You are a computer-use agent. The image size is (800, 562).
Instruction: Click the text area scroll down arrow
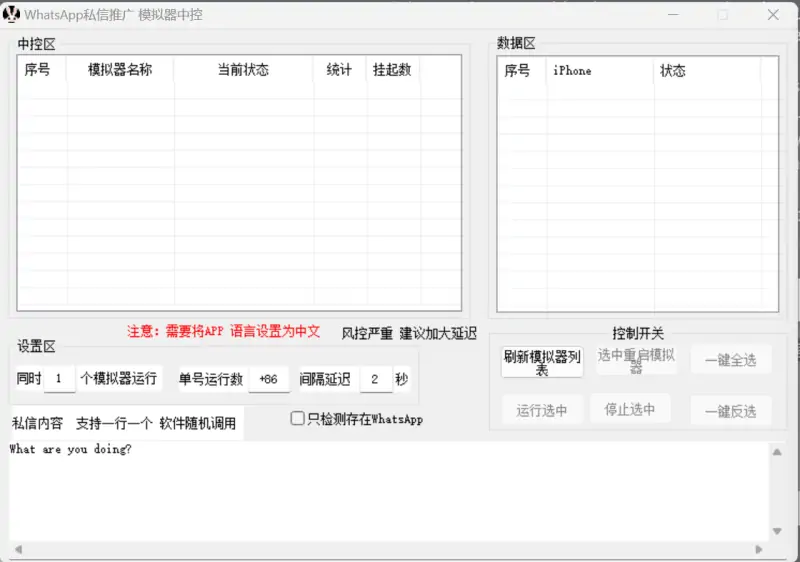coord(777,531)
